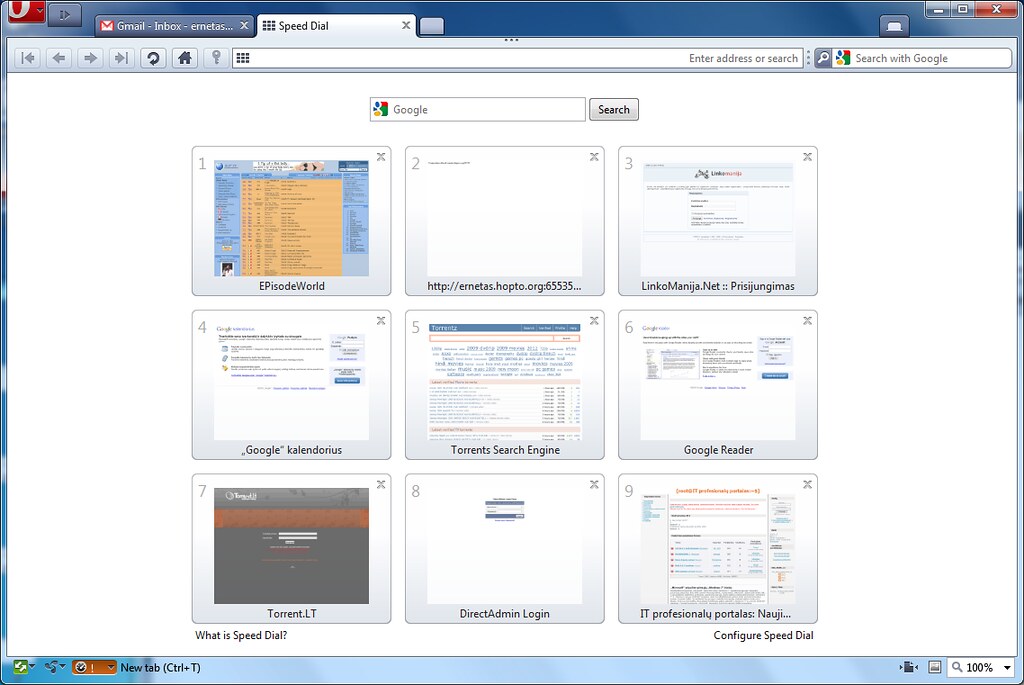This screenshot has width=1024, height=685.
Task: Remove the DirectAdmin Login speed dial entry
Action: coord(594,485)
